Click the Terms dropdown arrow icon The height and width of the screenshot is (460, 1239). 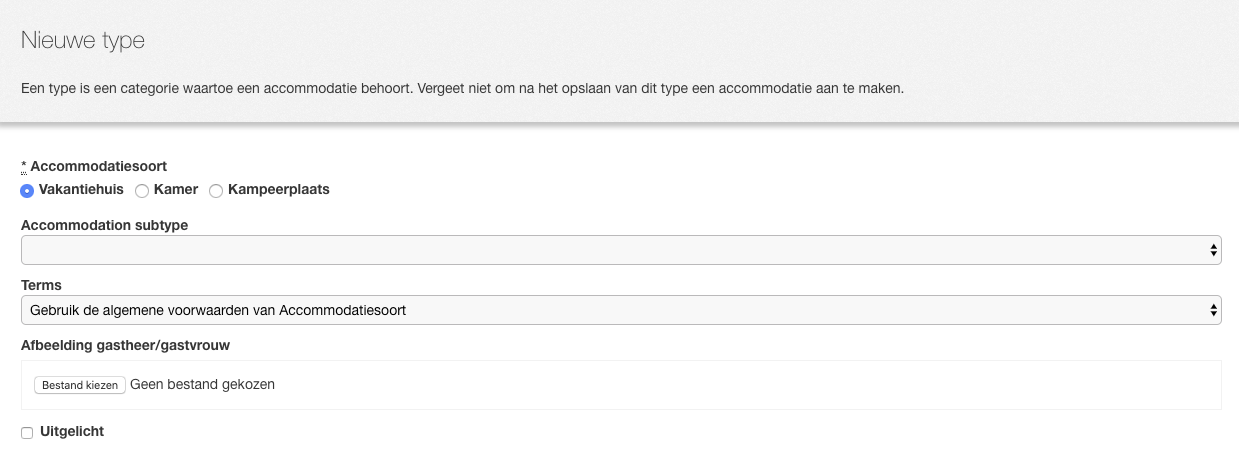click(1213, 310)
